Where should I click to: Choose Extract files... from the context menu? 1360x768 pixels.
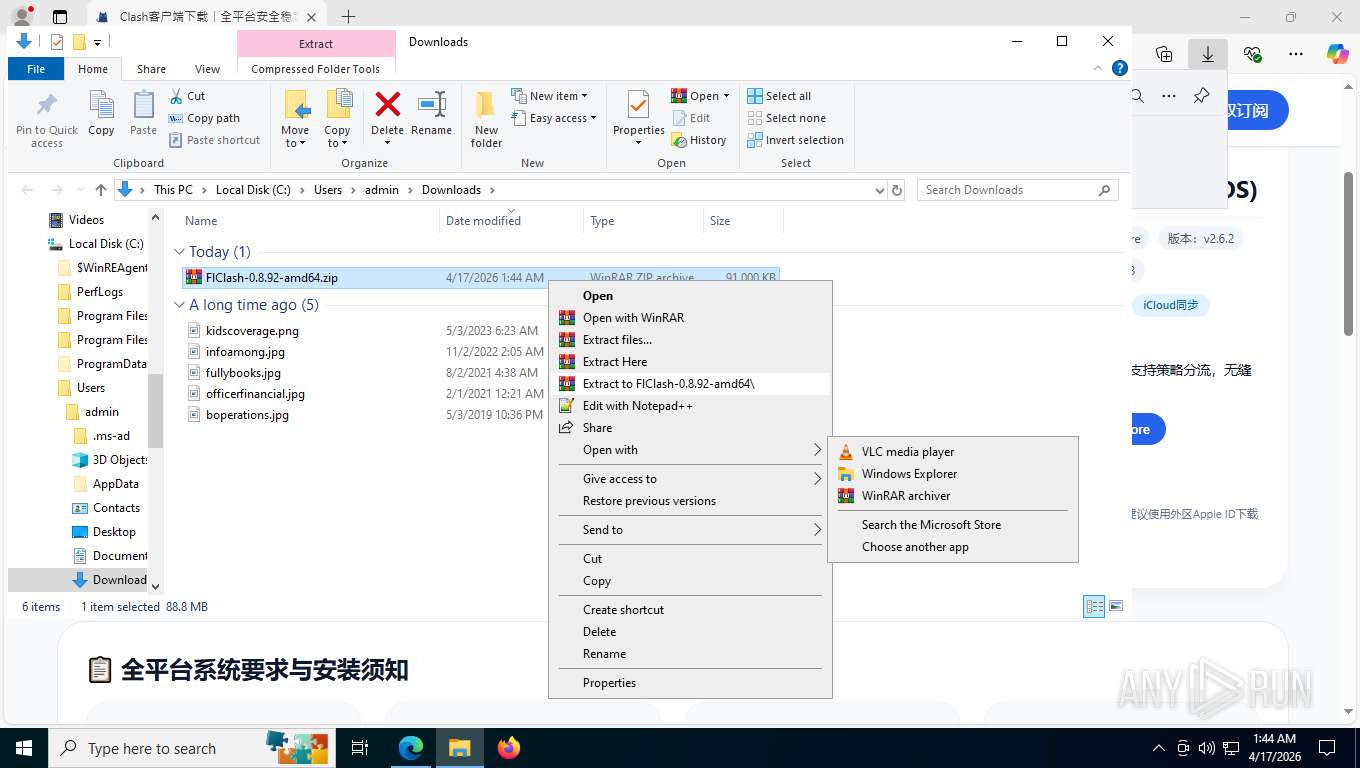691,340
